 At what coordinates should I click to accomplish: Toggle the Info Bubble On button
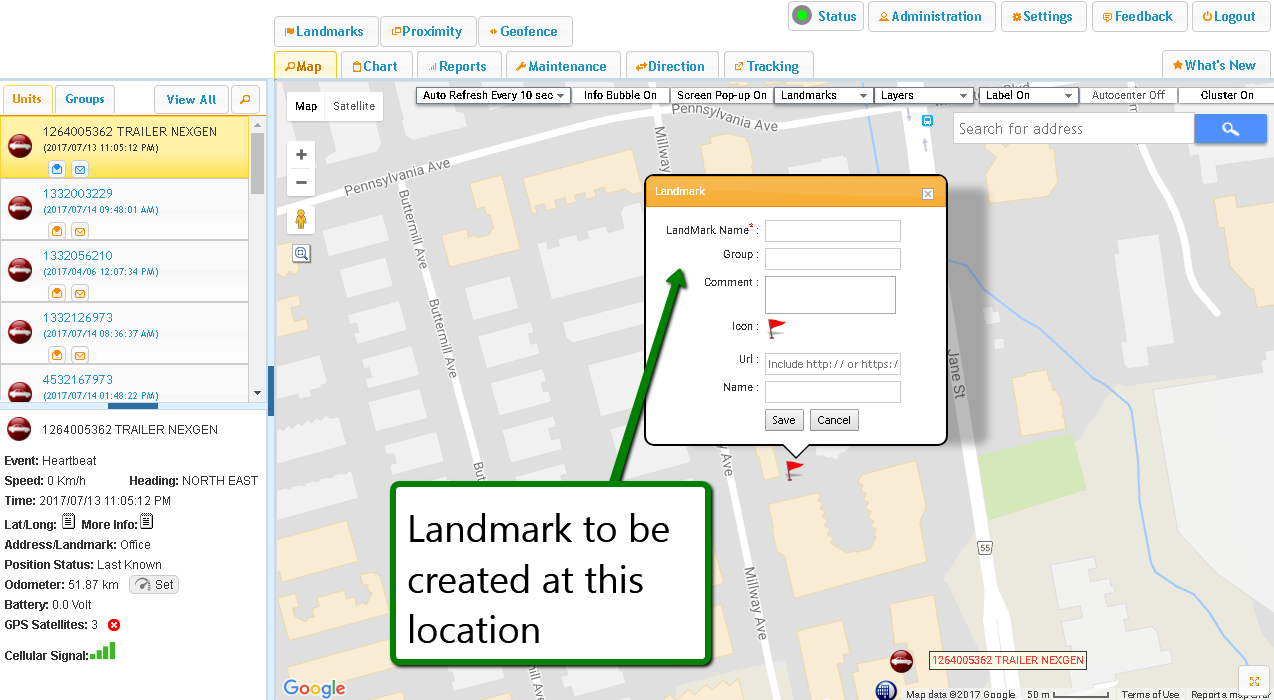pyautogui.click(x=620, y=96)
